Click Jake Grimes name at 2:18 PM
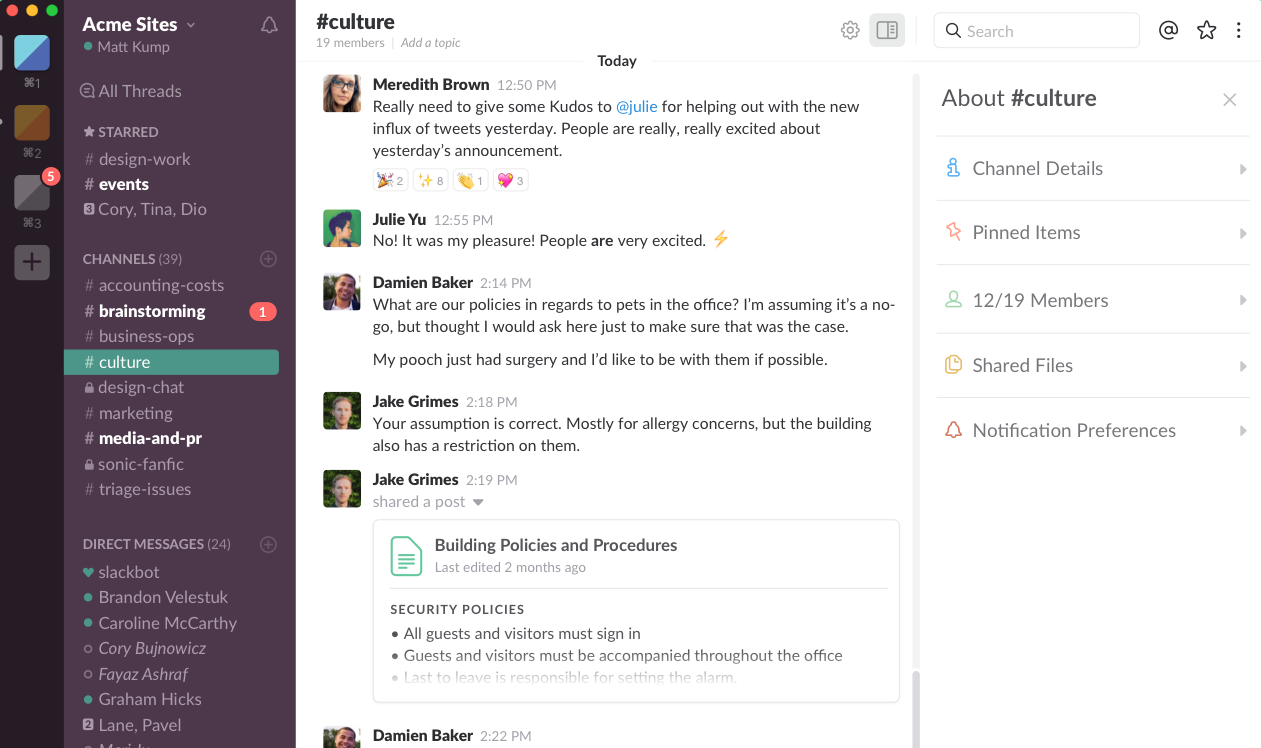Viewport: 1261px width, 748px height. click(415, 402)
